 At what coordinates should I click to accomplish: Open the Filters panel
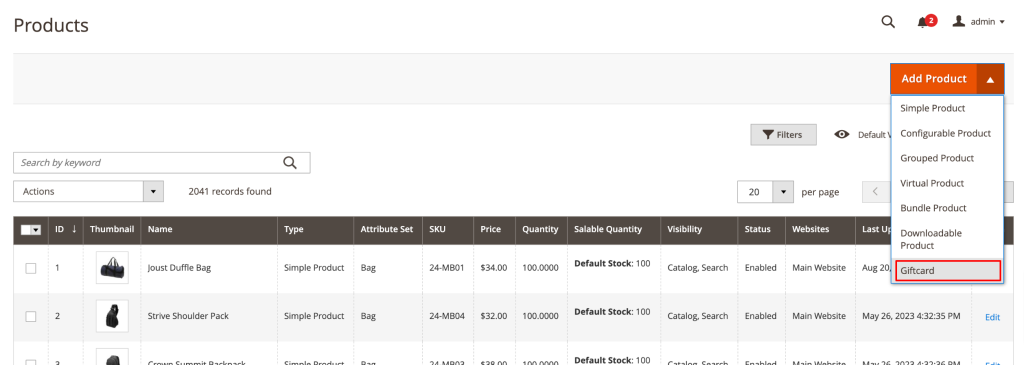click(783, 135)
